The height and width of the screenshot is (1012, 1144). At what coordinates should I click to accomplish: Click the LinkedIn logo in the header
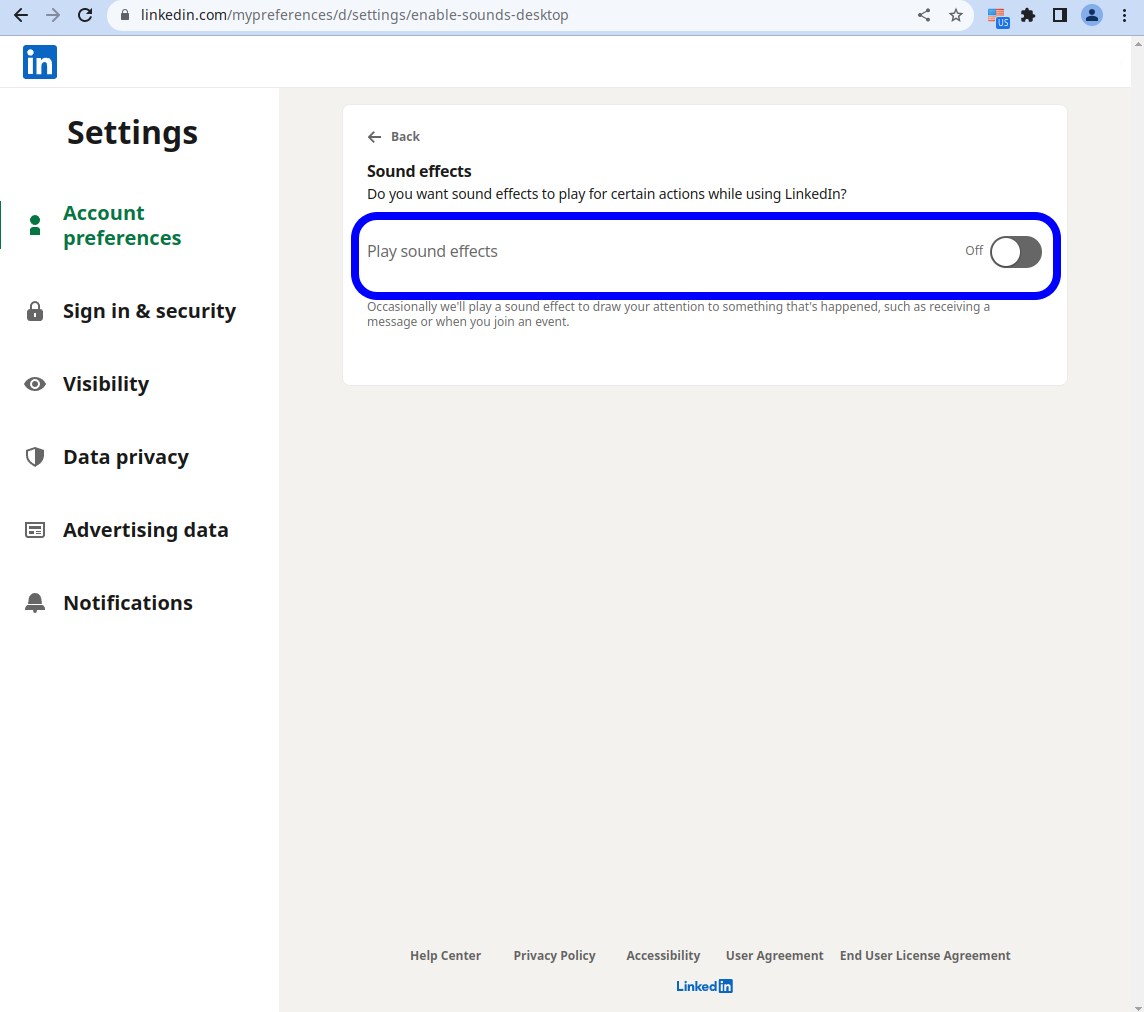(x=40, y=62)
